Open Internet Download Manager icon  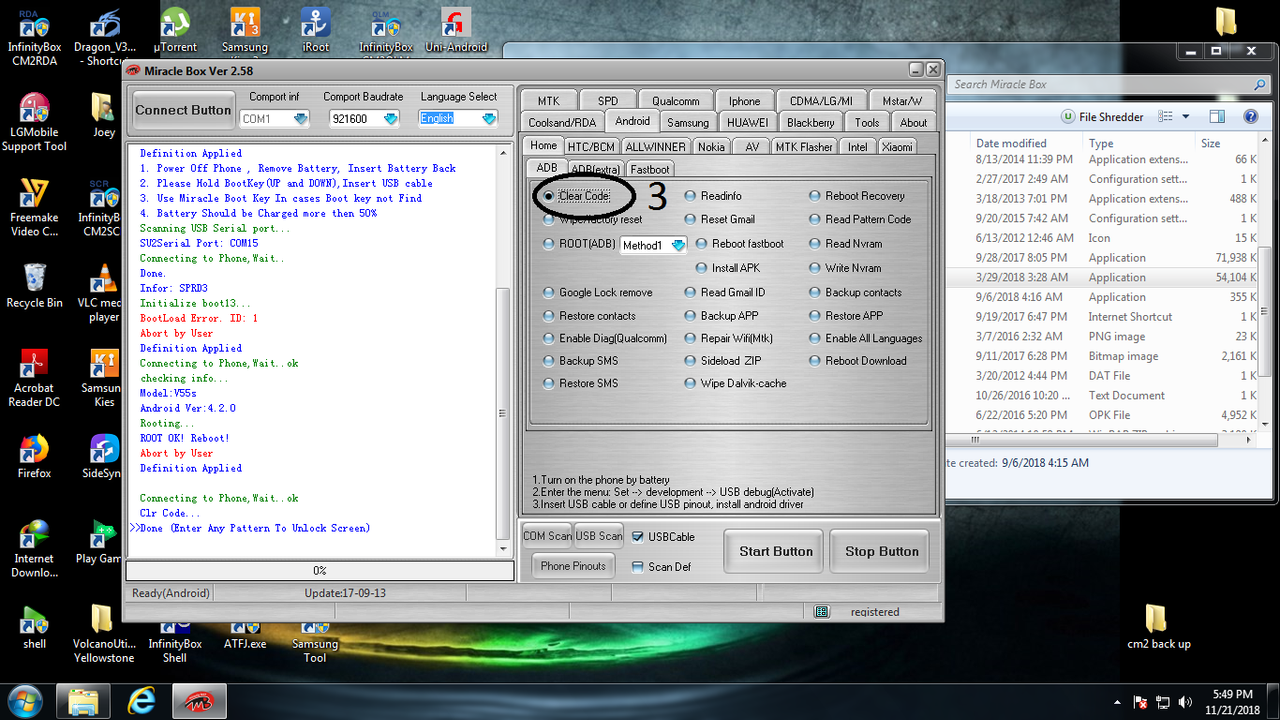click(x=34, y=548)
